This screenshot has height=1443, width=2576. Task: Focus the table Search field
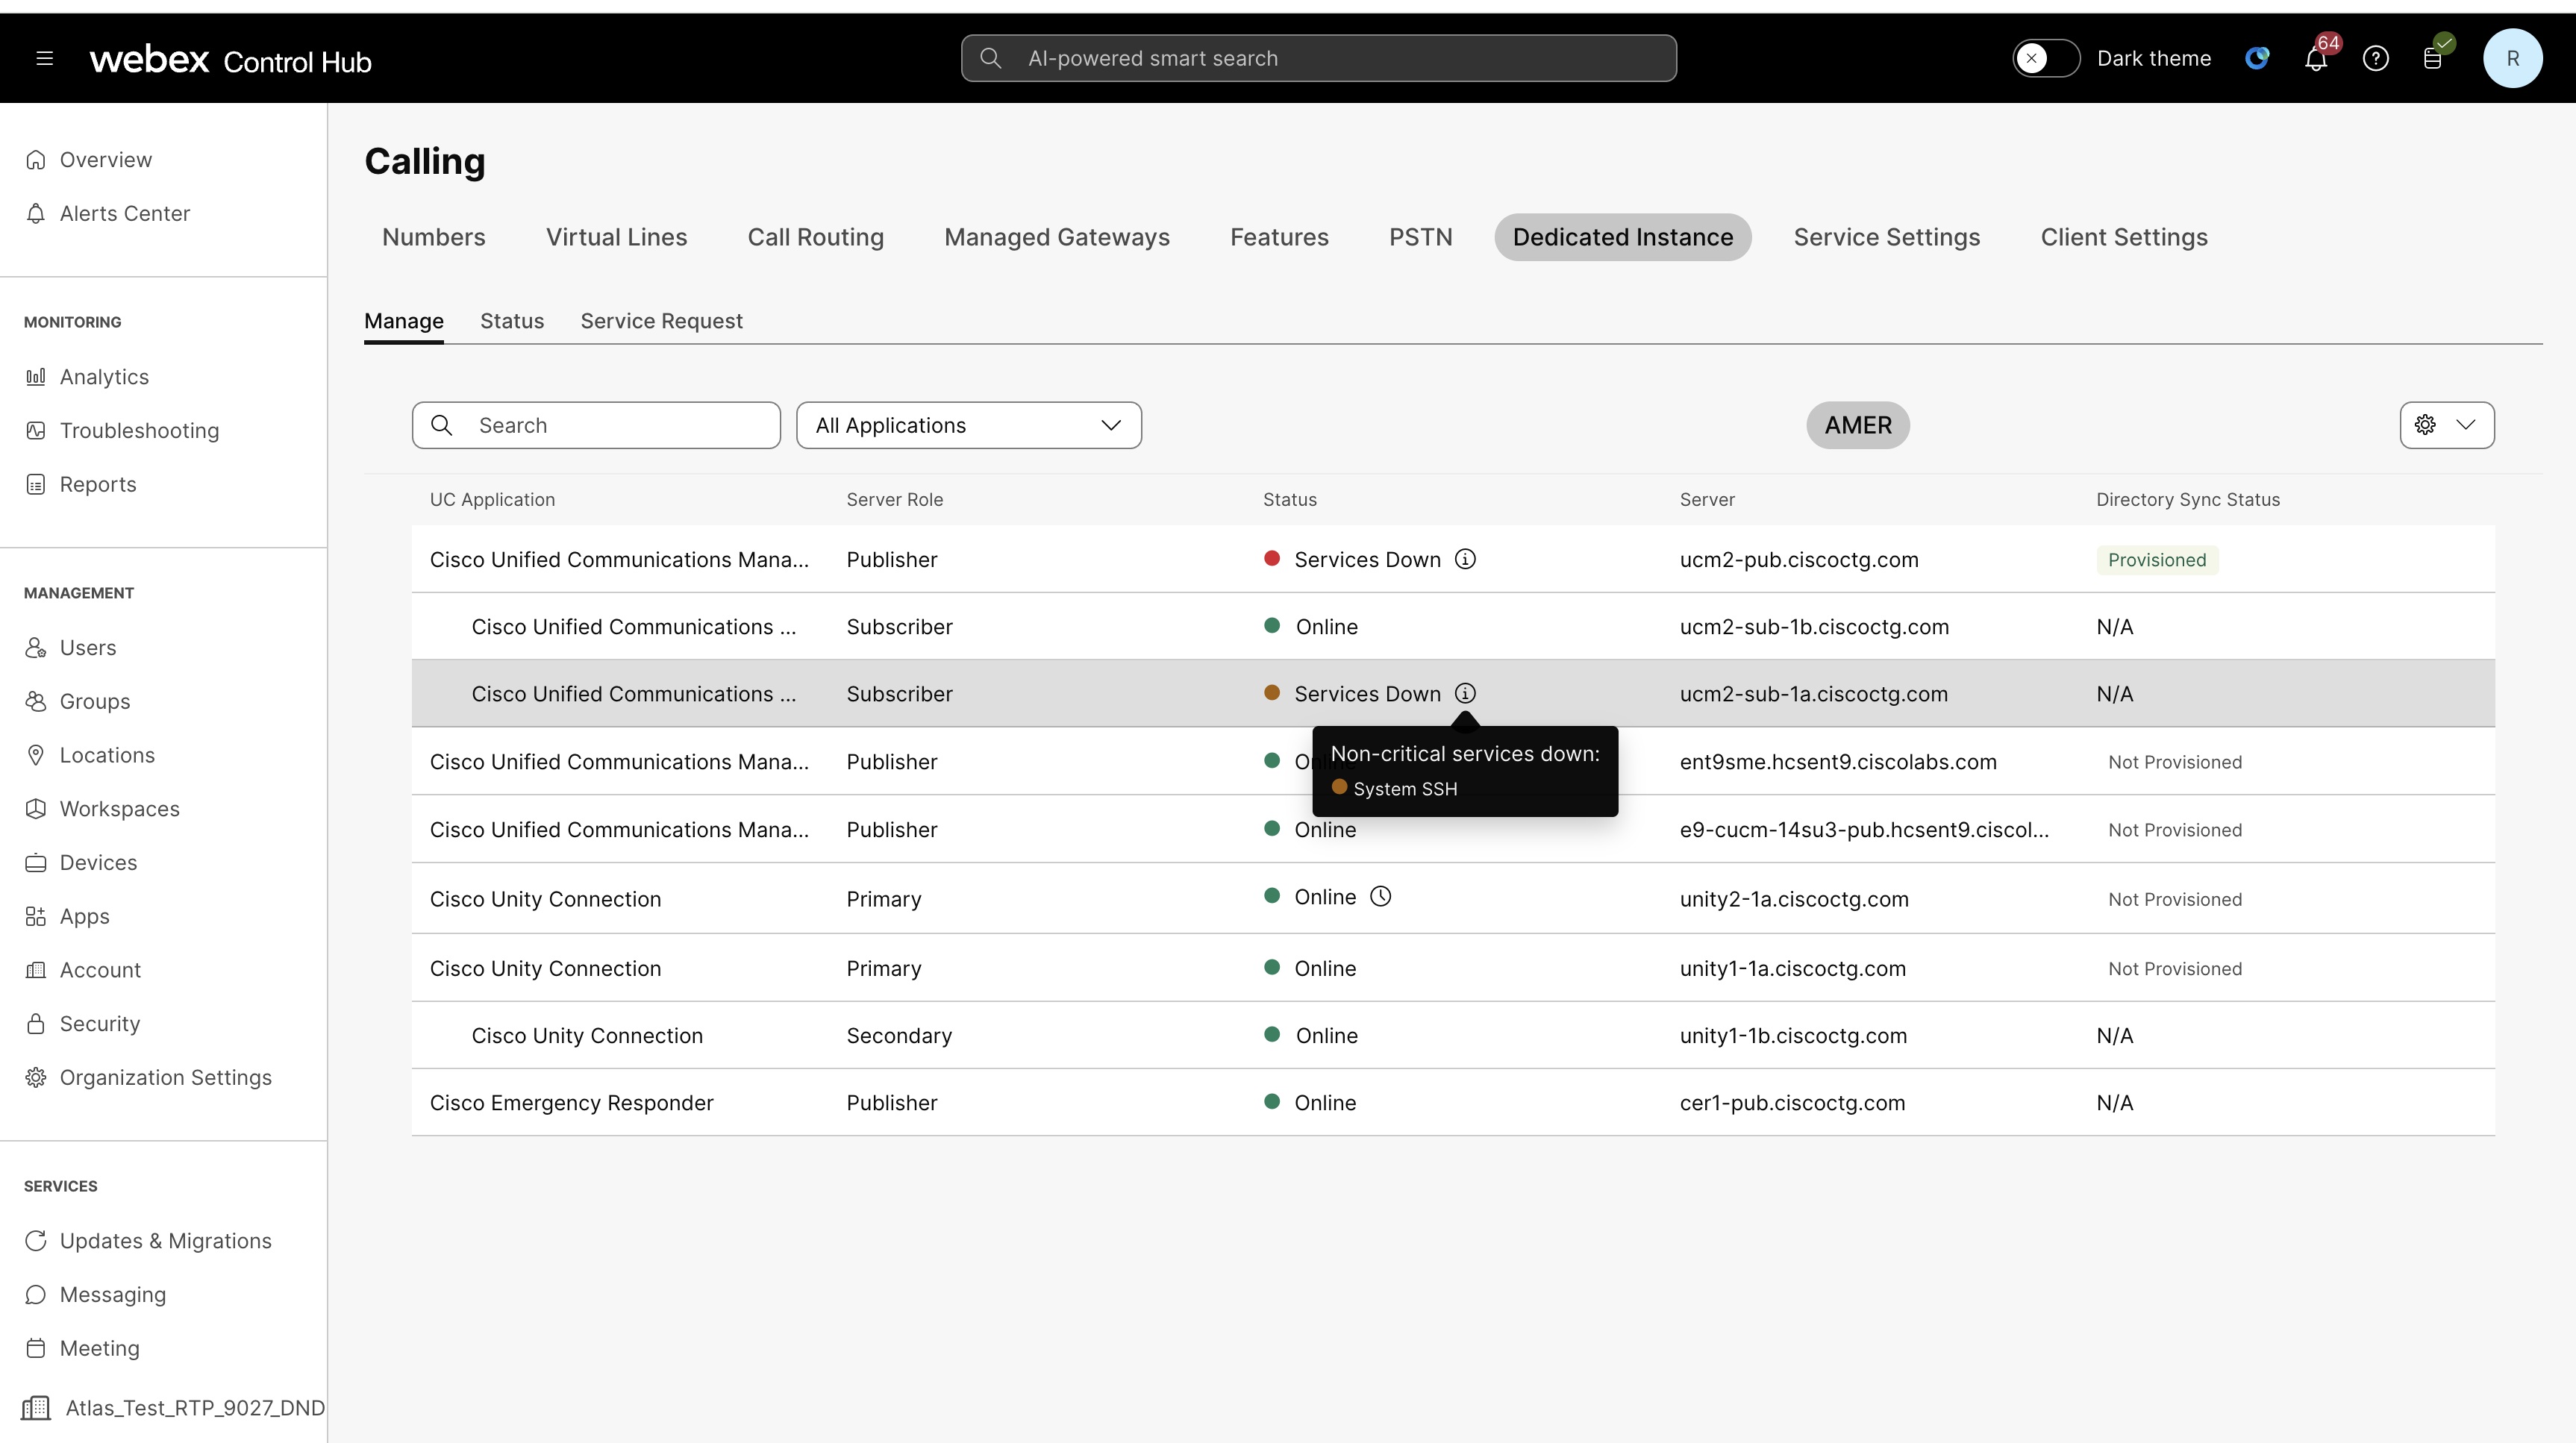pos(596,425)
